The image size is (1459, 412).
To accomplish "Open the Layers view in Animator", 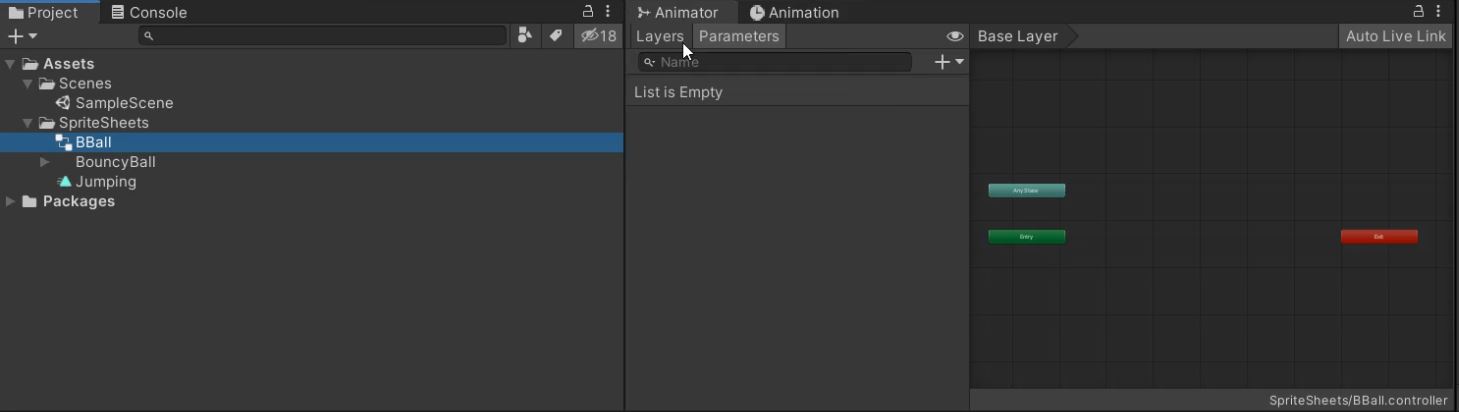I will (659, 36).
